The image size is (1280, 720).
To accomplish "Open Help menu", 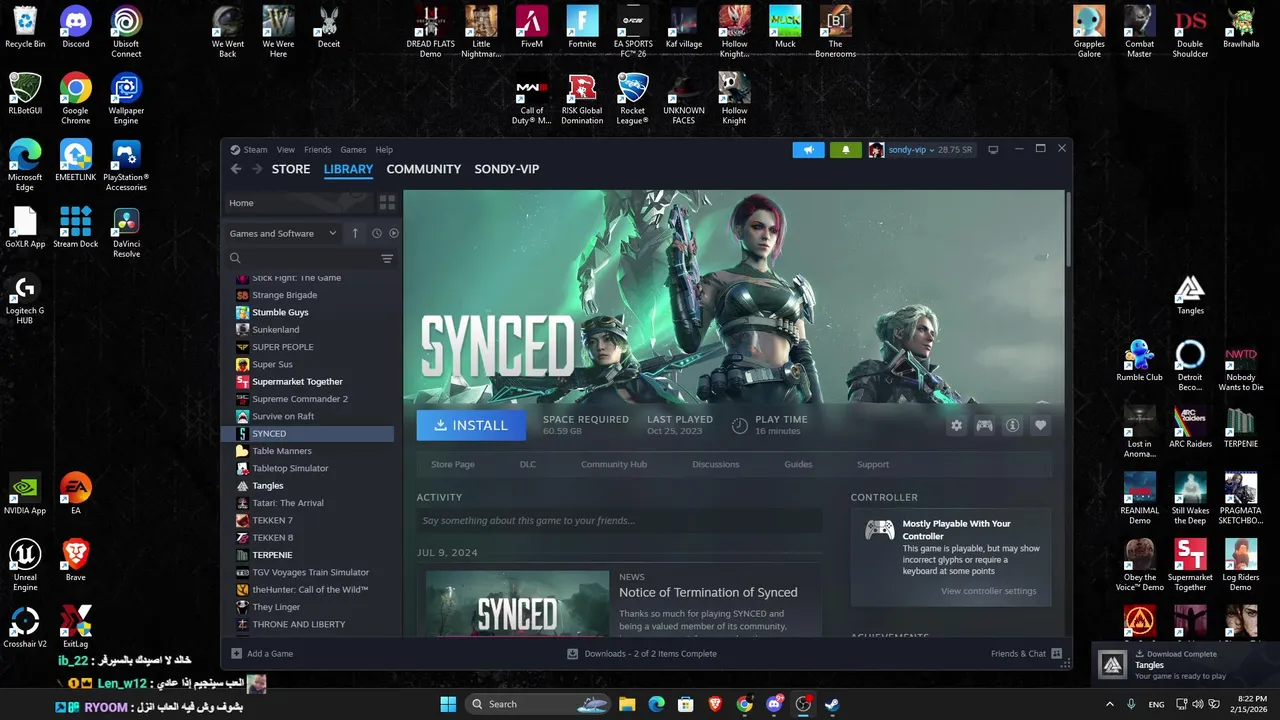I will point(384,150).
